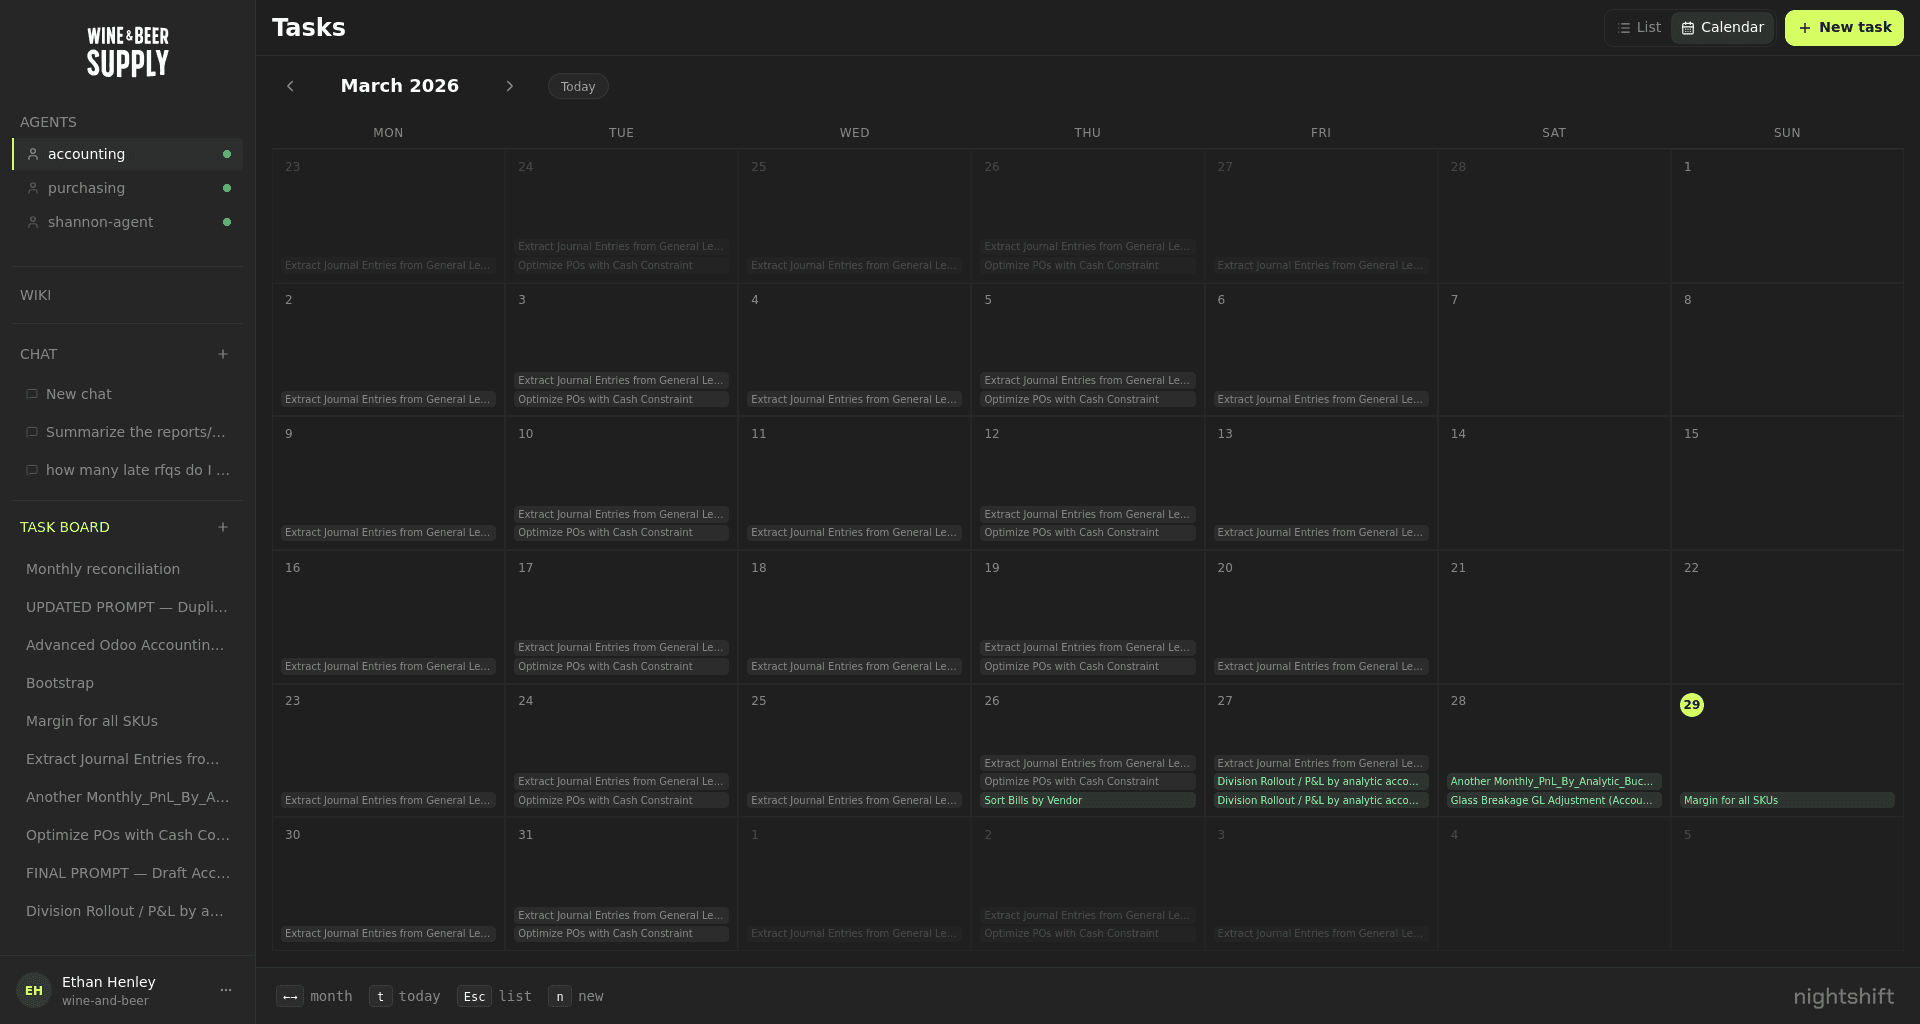The width and height of the screenshot is (1920, 1024).
Task: Create a task with New task button
Action: point(1844,27)
